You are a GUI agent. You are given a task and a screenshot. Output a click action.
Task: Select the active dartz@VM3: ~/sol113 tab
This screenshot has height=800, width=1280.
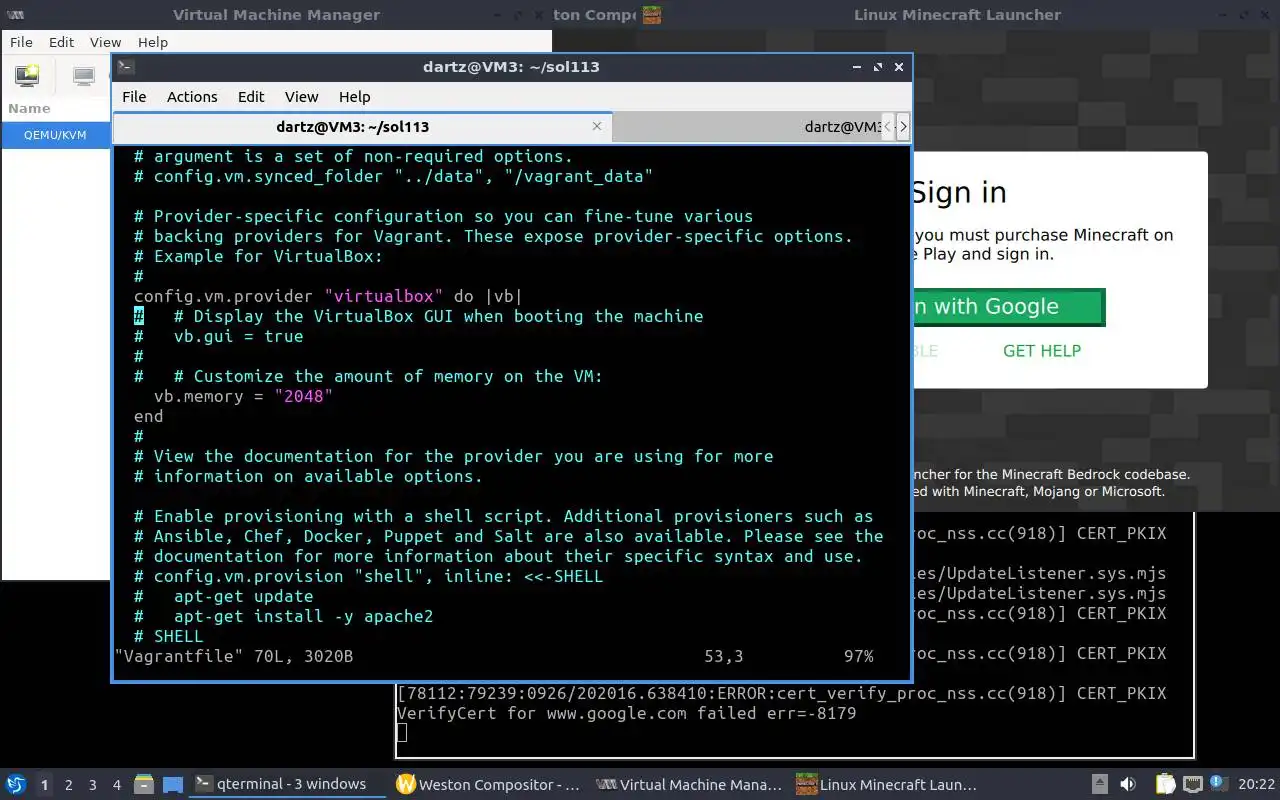click(x=362, y=127)
